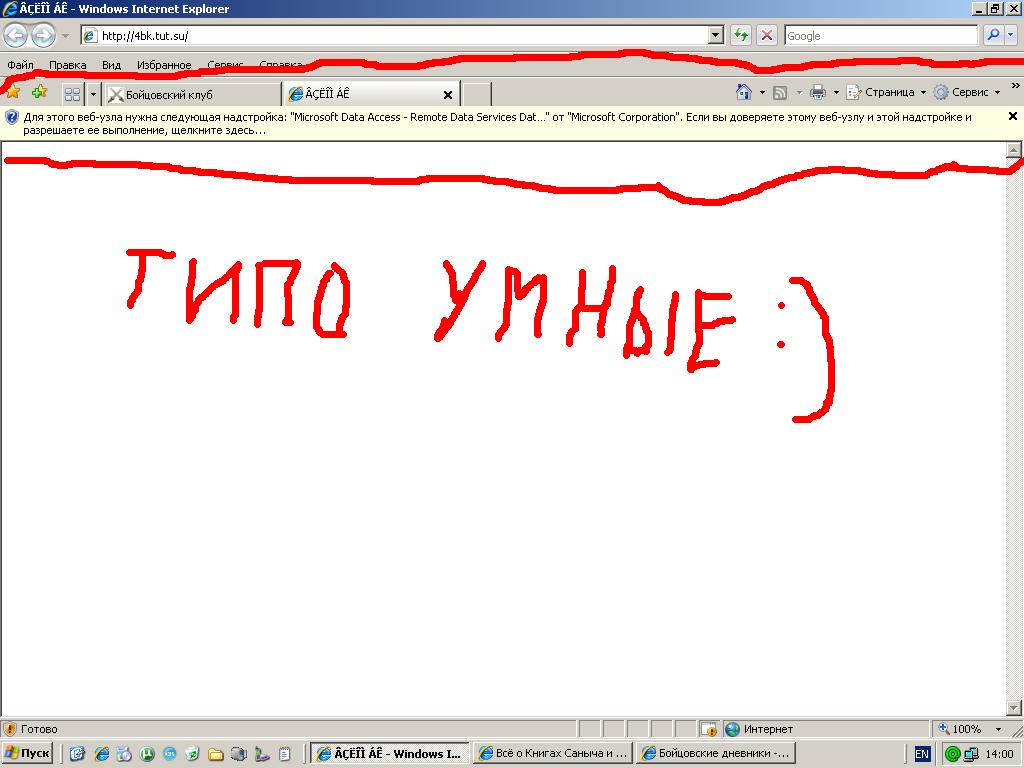Expand the Home button dropdown arrow
Viewport: 1024px width, 768px height.
[x=761, y=93]
